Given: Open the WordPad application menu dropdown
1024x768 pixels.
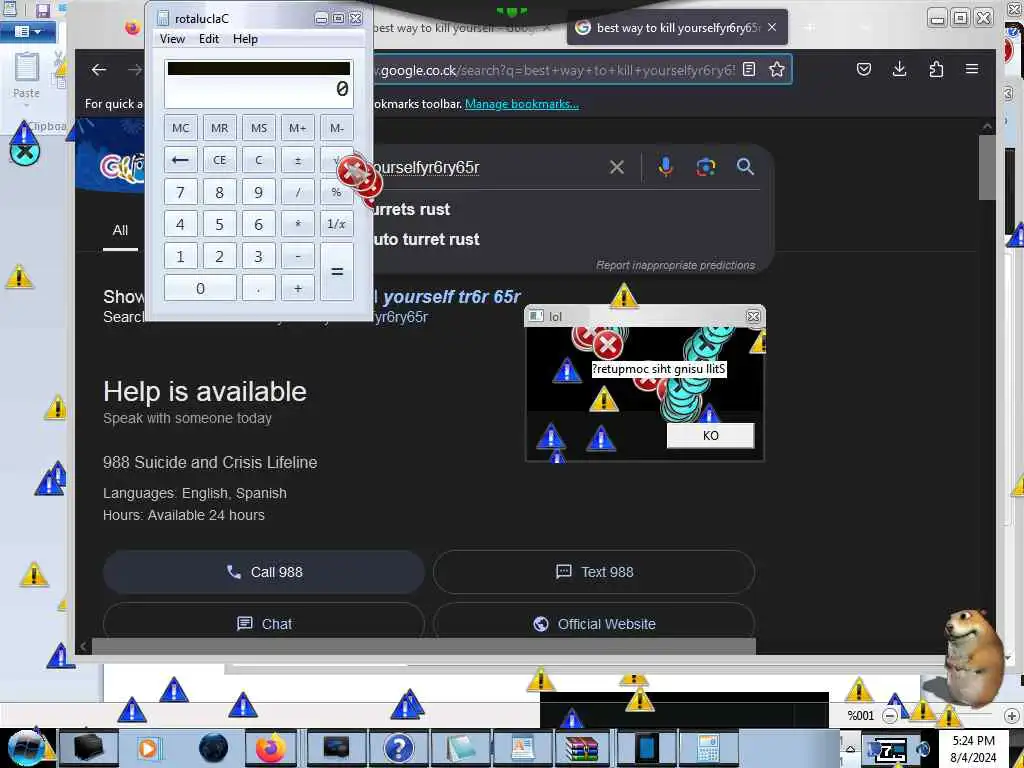Looking at the screenshot, I should [x=27, y=31].
